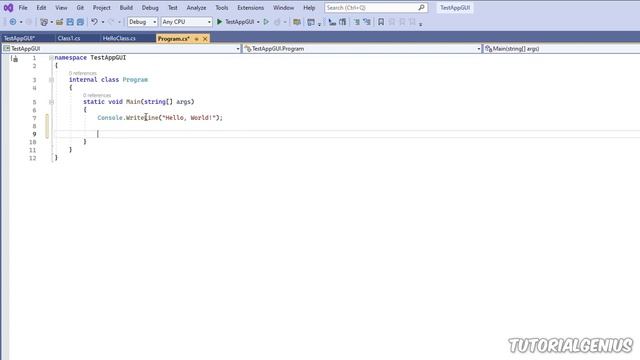Click the 0 references link above class Program
The image size is (640, 360).
[x=82, y=73]
